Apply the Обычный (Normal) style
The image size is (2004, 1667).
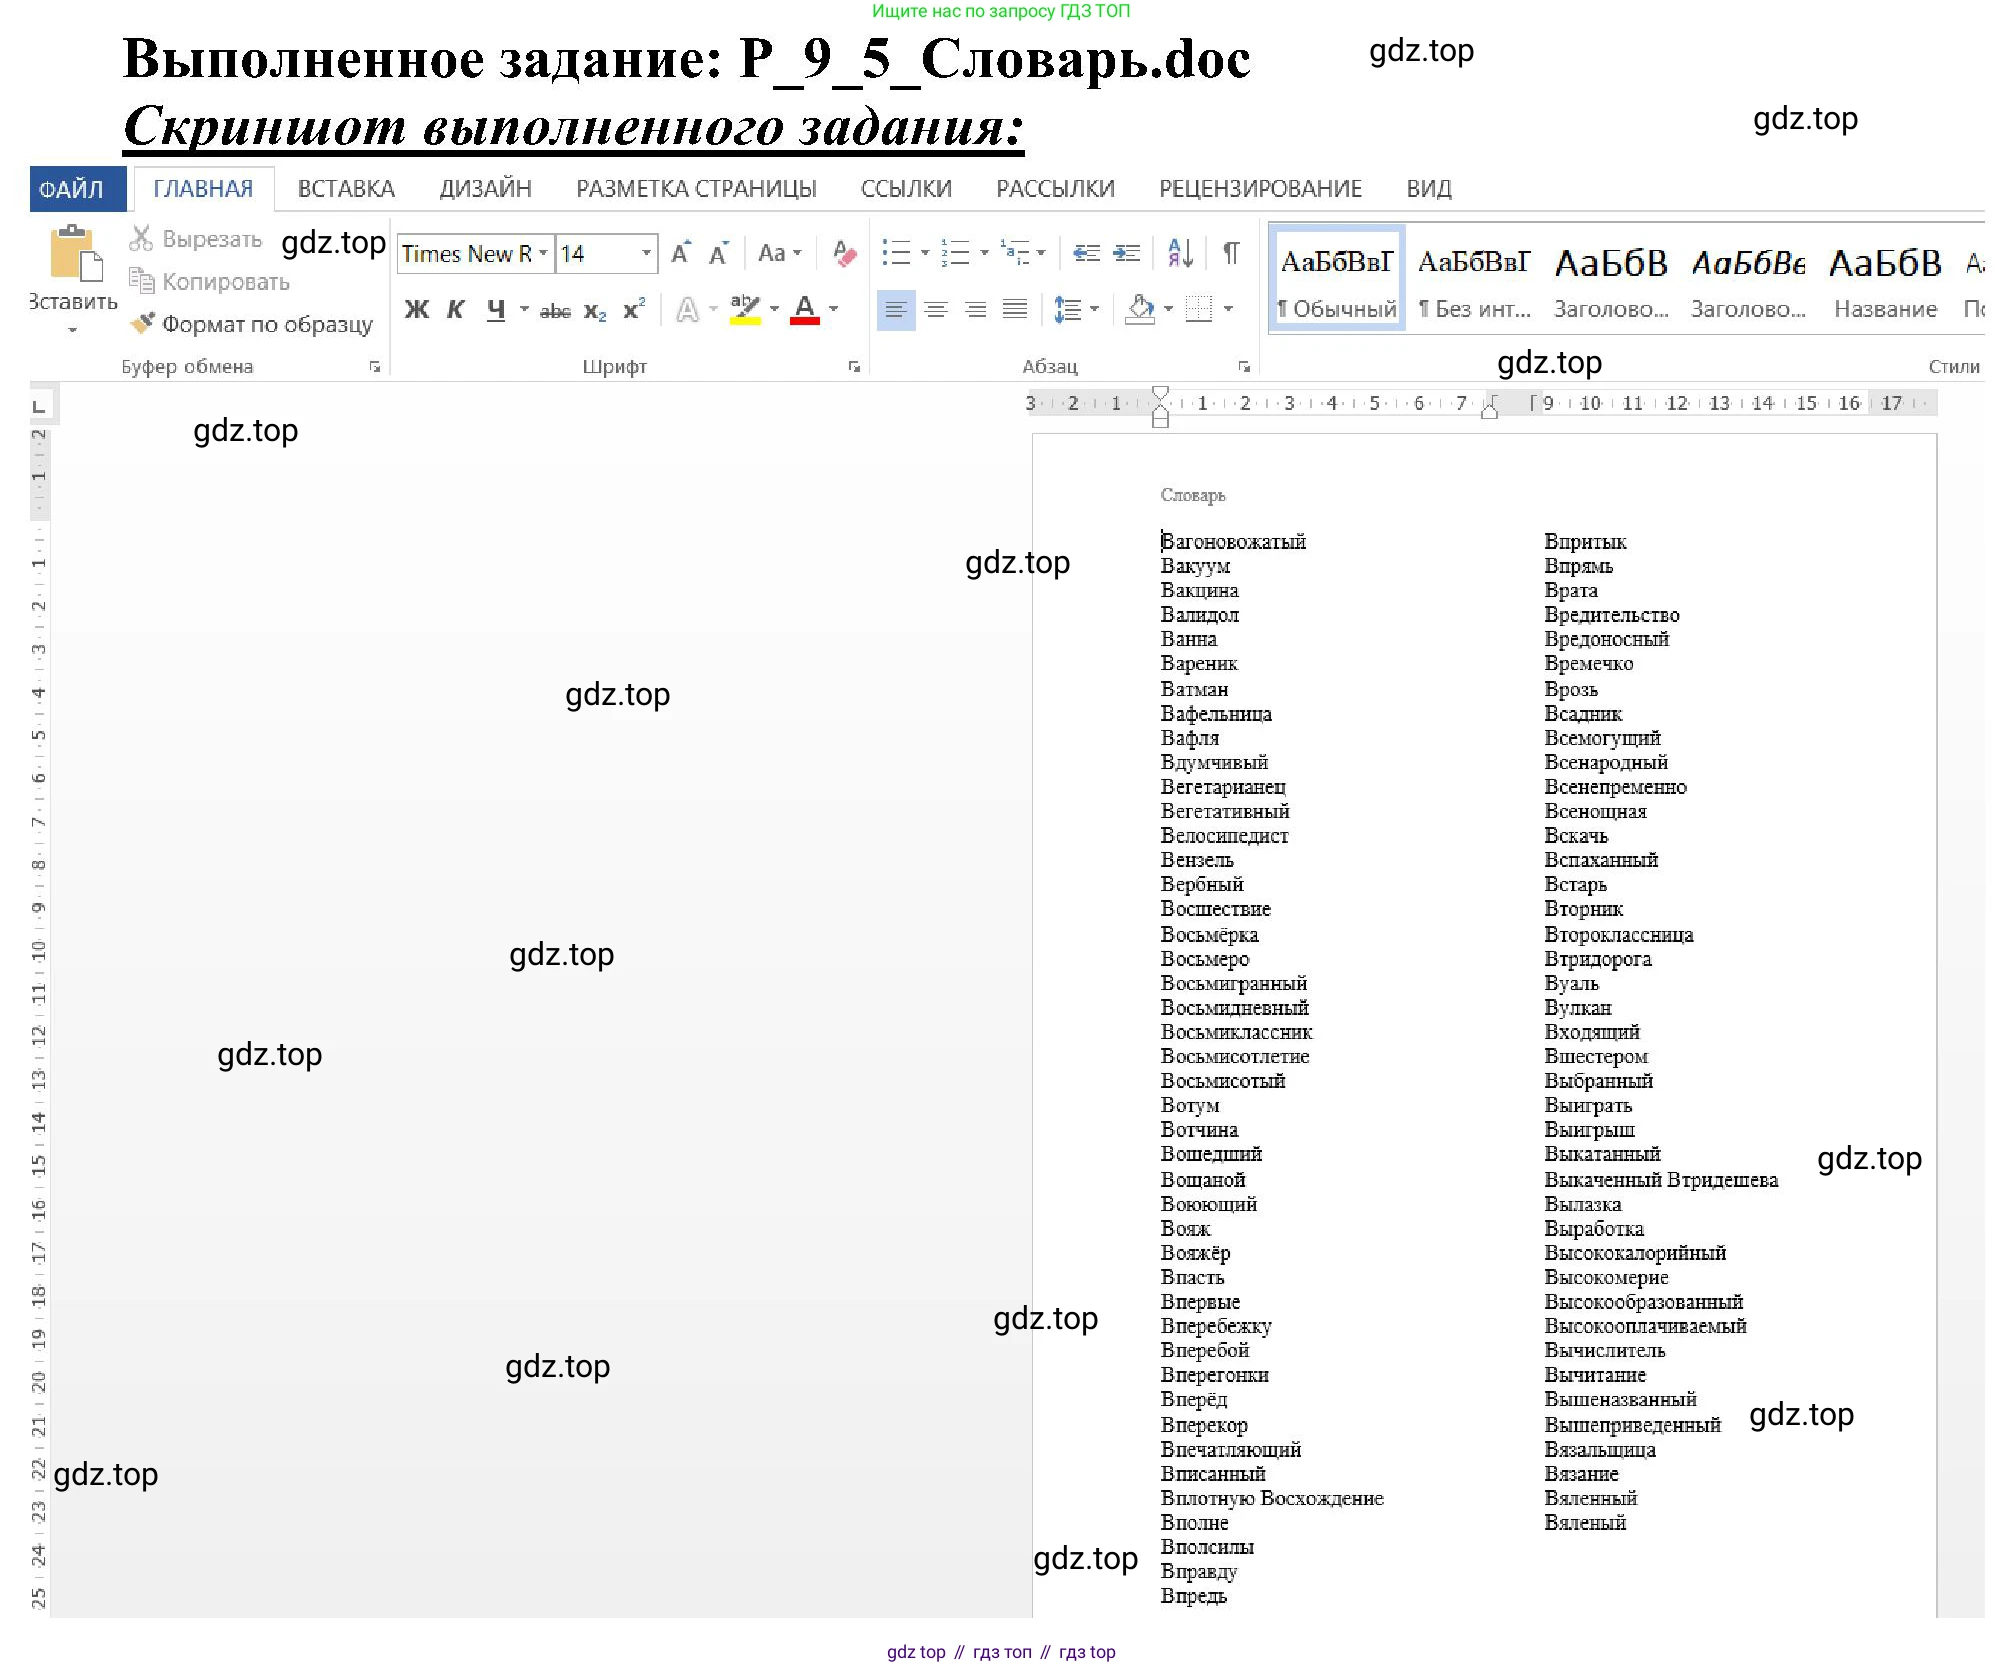point(1337,280)
